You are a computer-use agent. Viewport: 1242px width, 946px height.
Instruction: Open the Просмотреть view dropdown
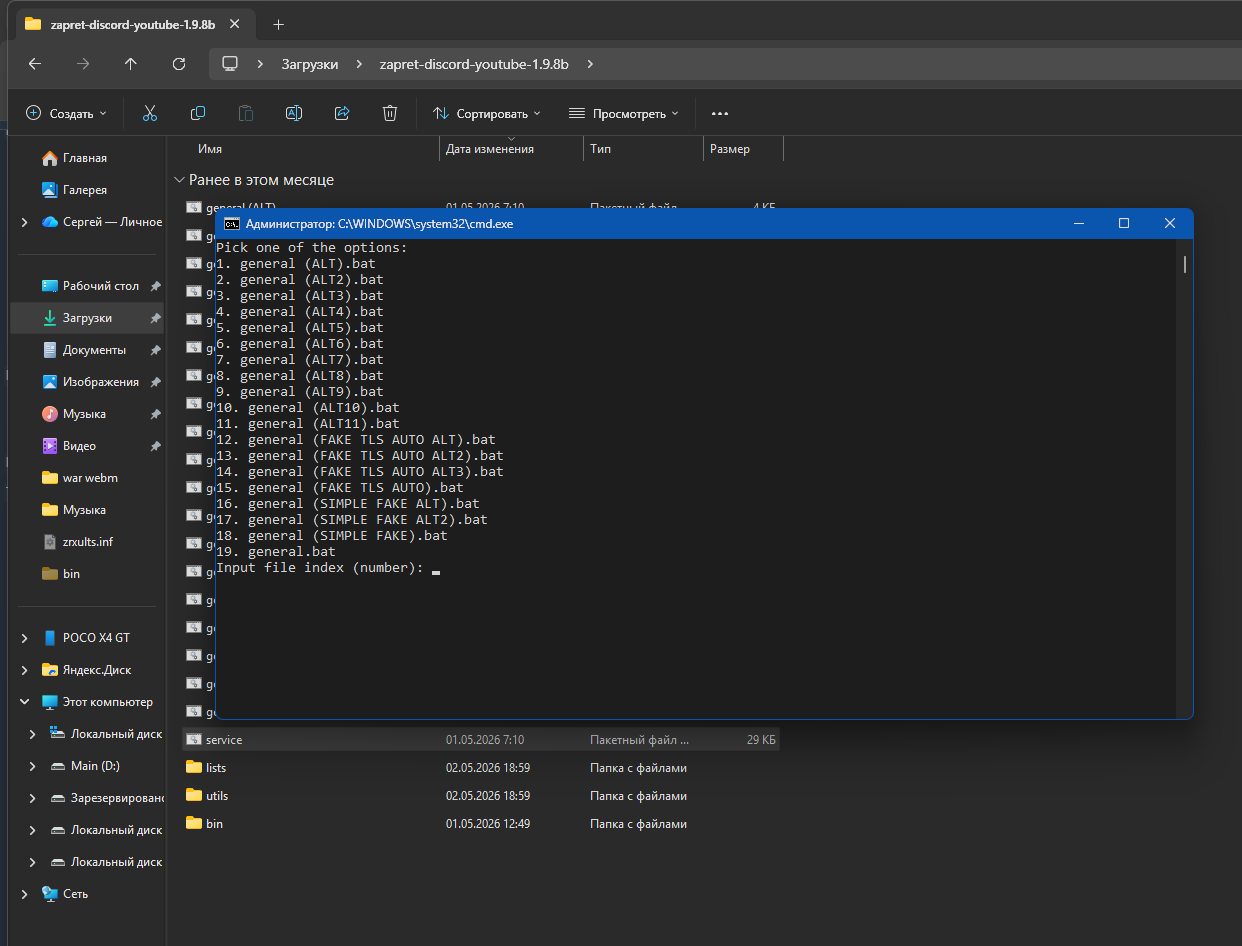[623, 113]
